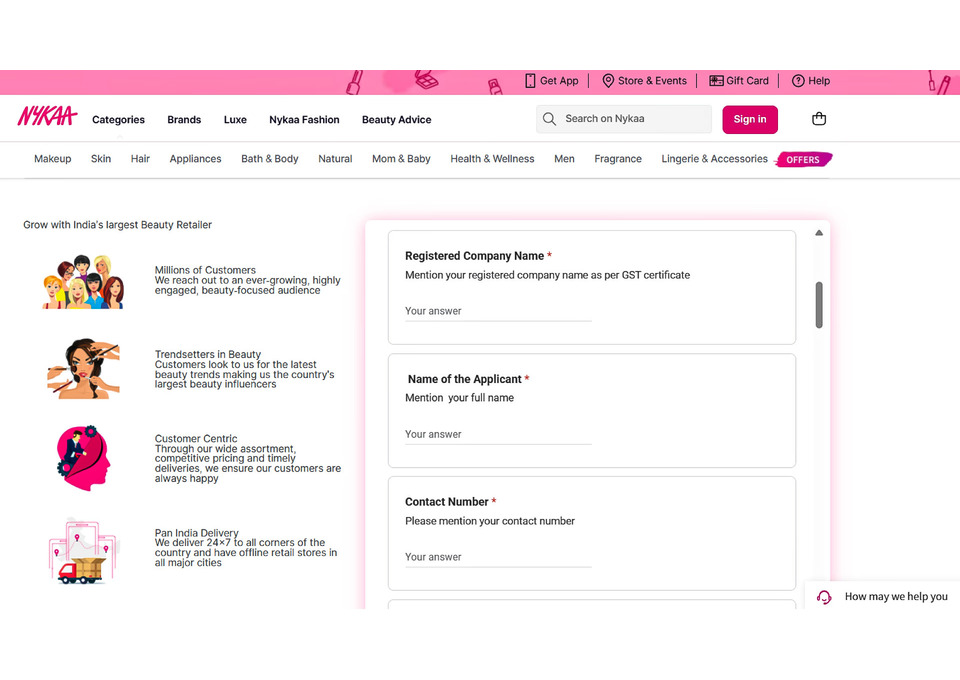Select the Fragrance category
This screenshot has height=680, width=960.
coord(618,159)
